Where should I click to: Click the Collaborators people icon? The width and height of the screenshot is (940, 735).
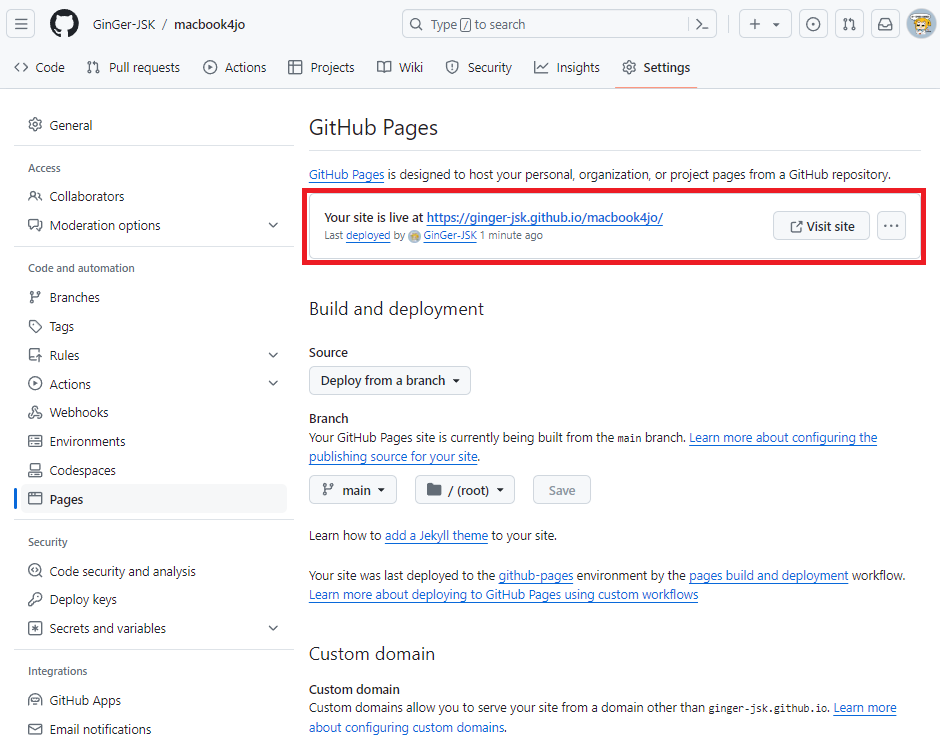pyautogui.click(x=35, y=196)
